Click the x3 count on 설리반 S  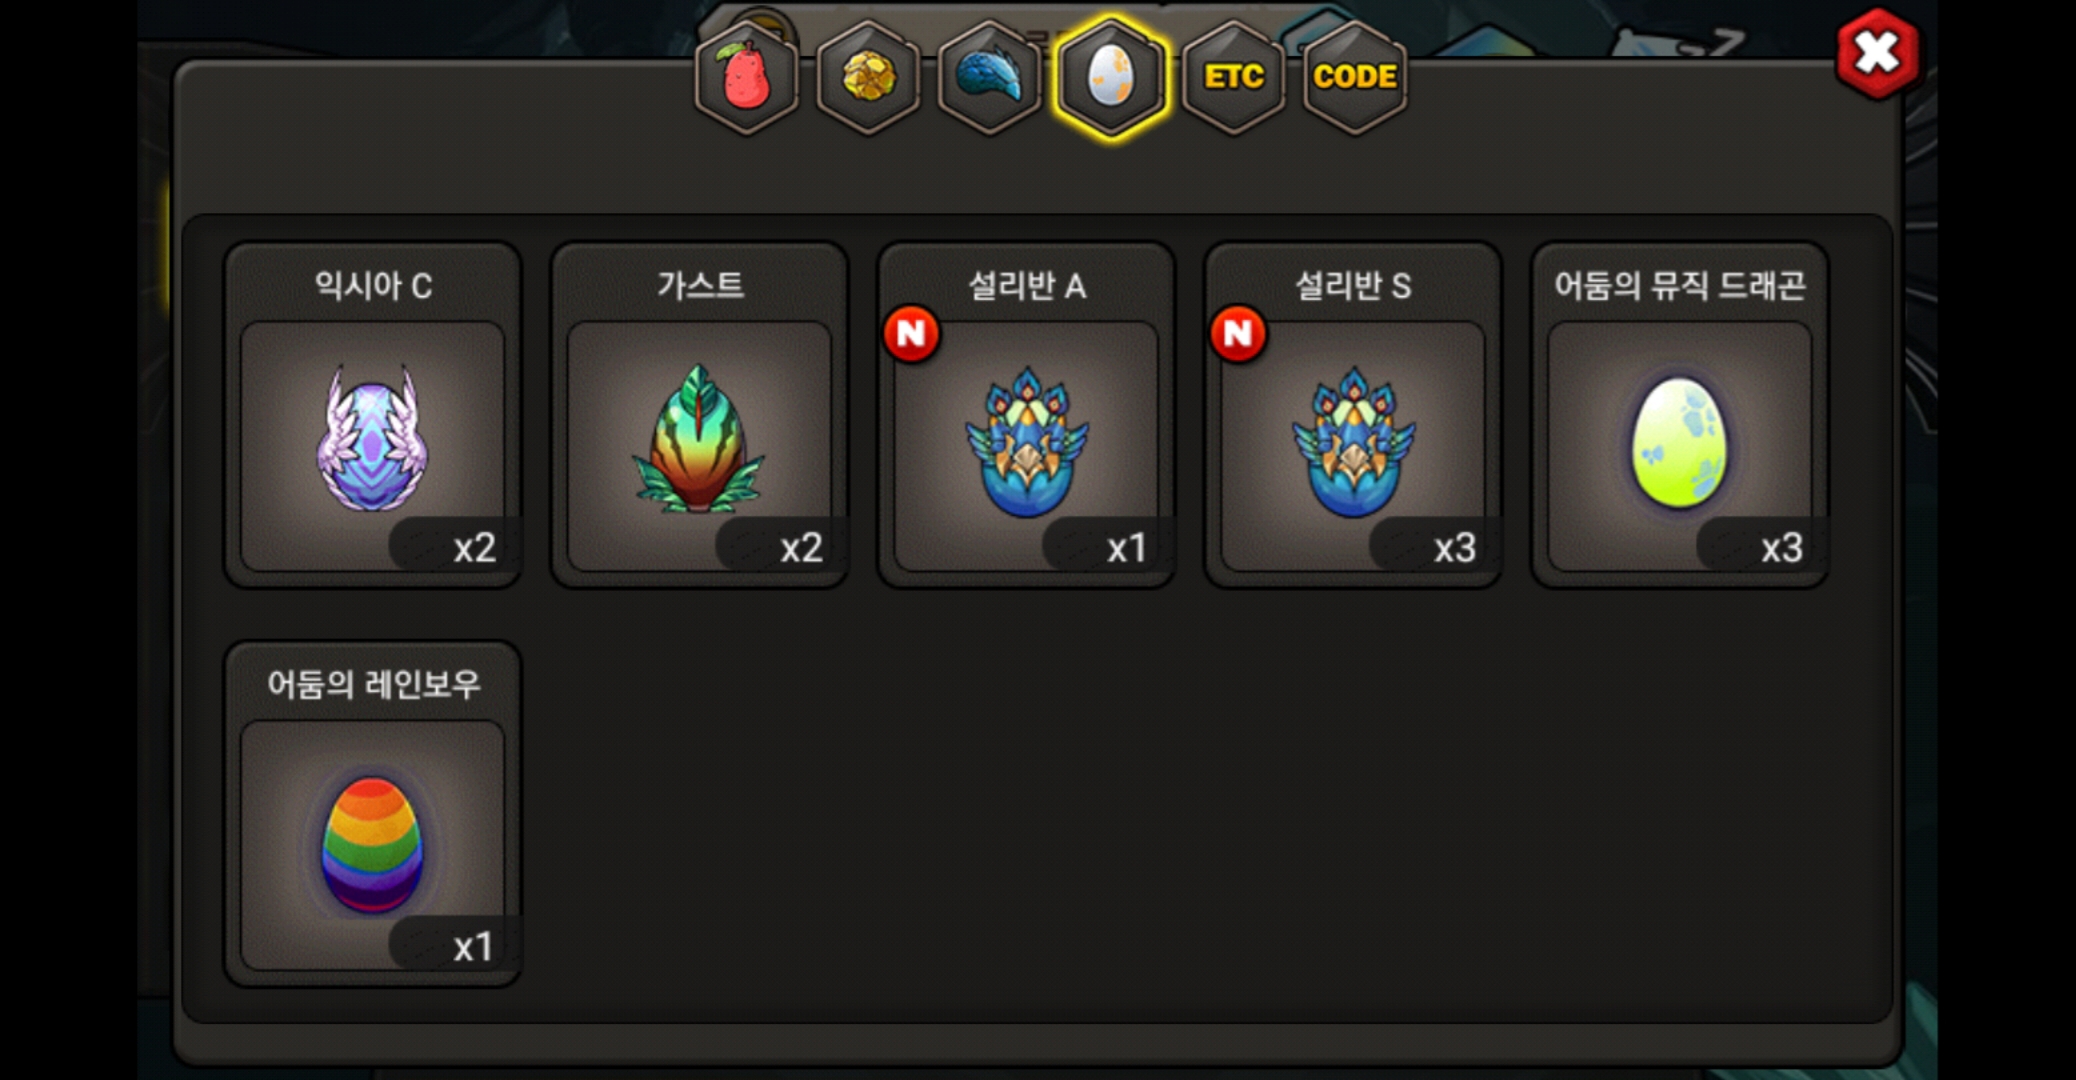(1454, 548)
